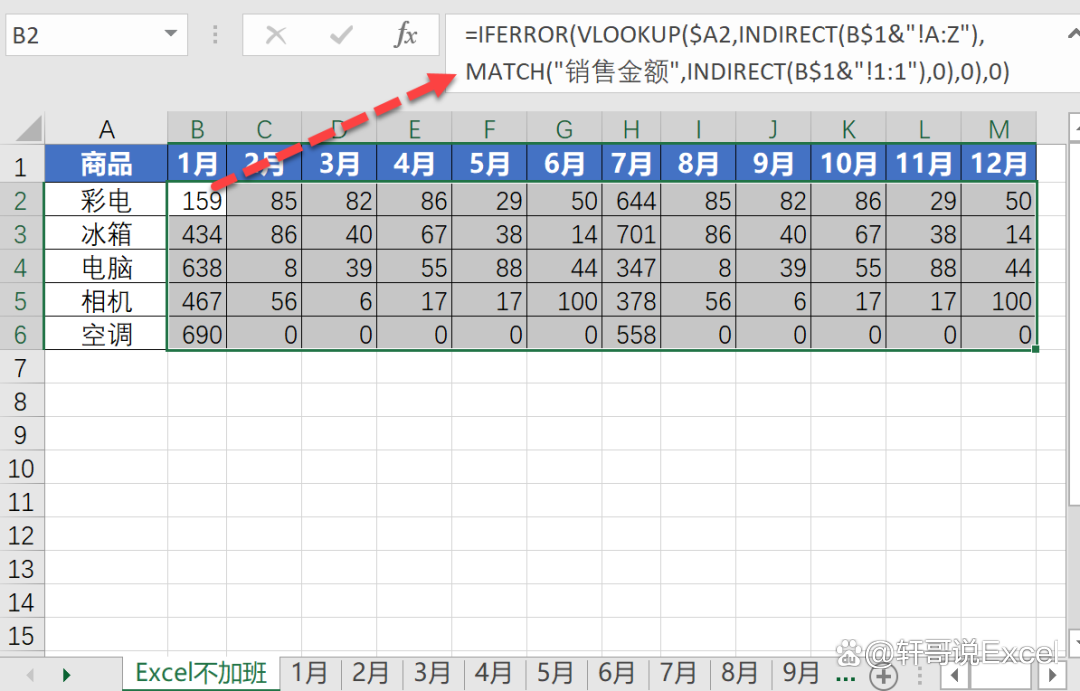Select column M header
This screenshot has height=691, width=1080.
point(999,129)
